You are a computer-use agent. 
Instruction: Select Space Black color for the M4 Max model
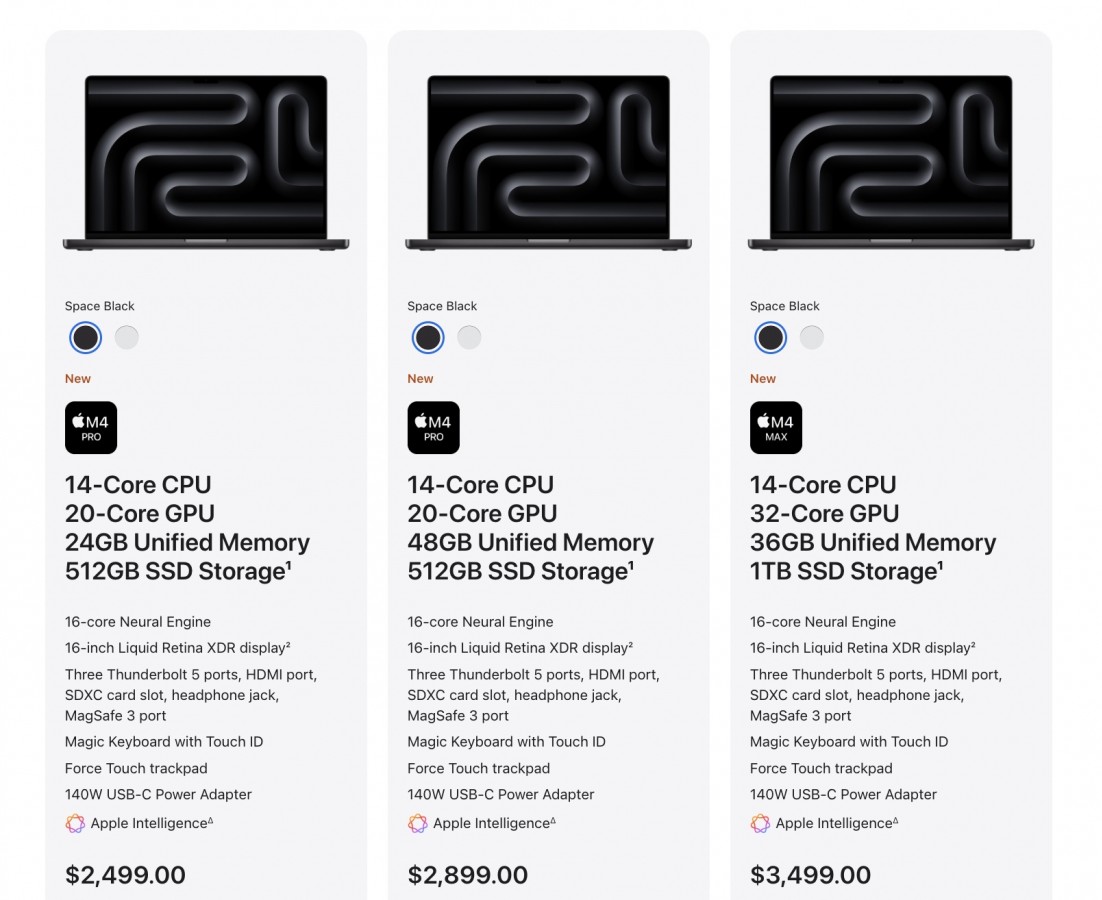tap(771, 338)
